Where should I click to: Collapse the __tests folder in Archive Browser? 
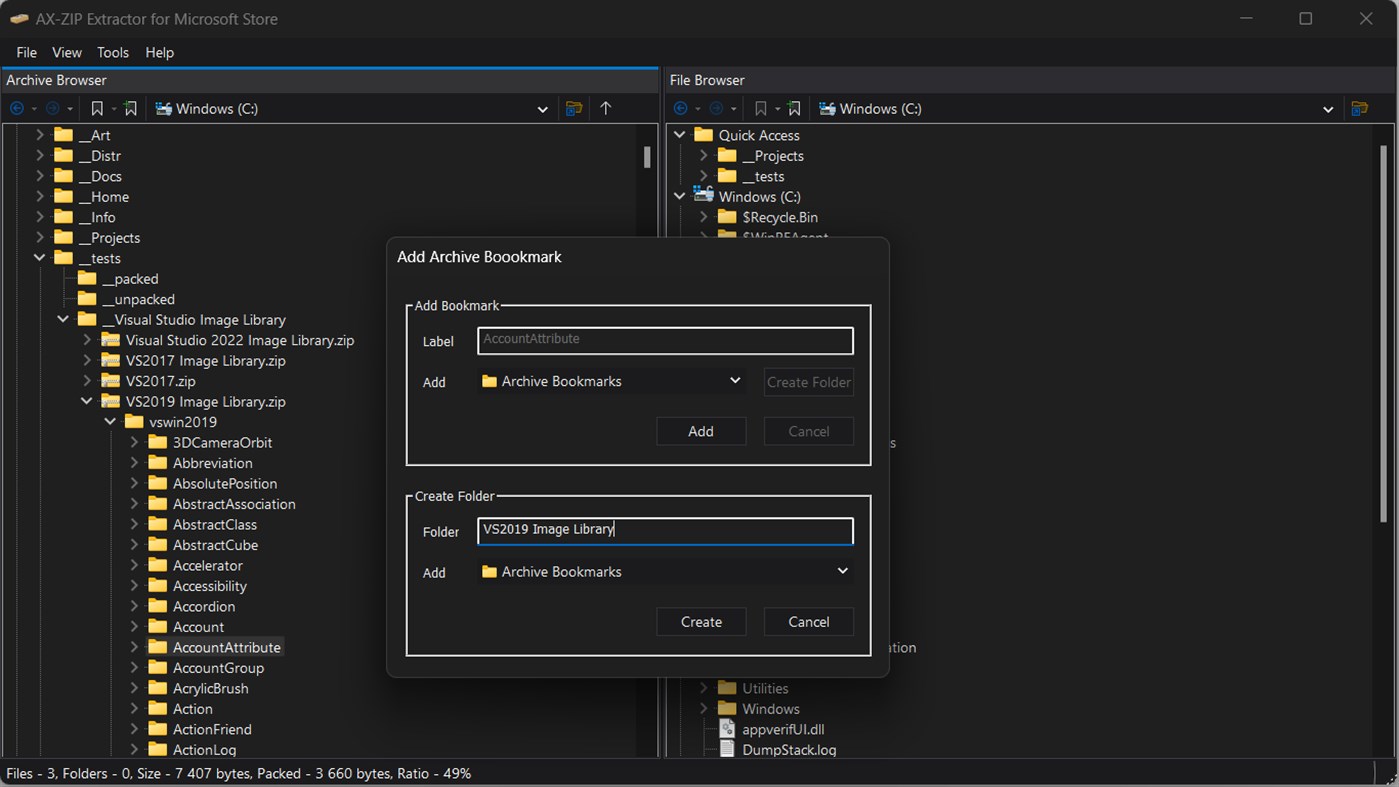point(40,258)
